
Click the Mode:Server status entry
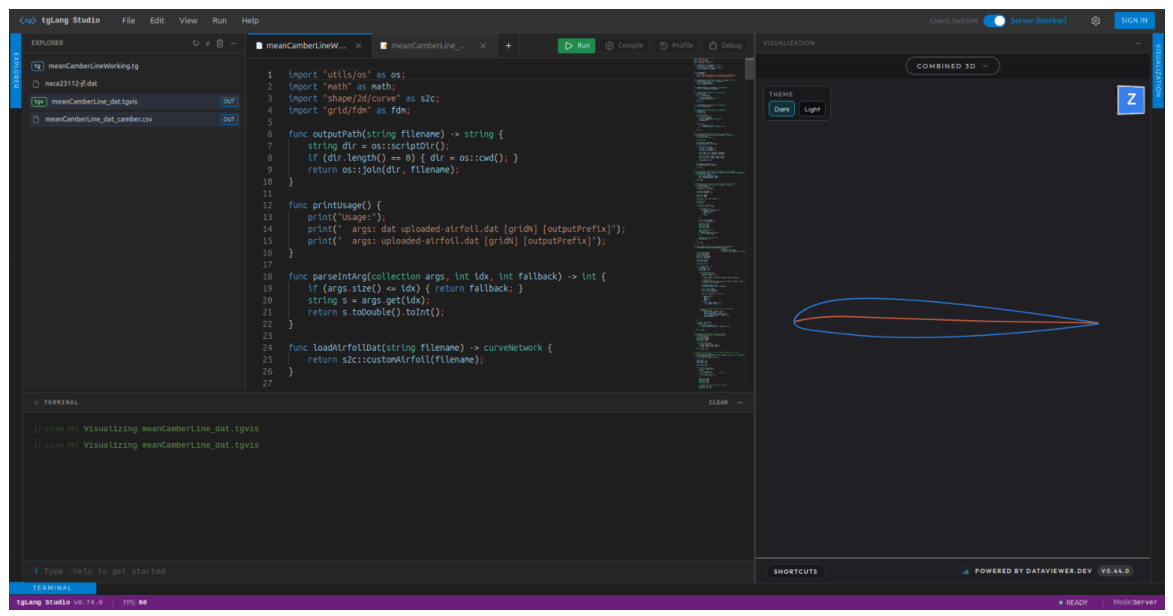(x=1135, y=603)
